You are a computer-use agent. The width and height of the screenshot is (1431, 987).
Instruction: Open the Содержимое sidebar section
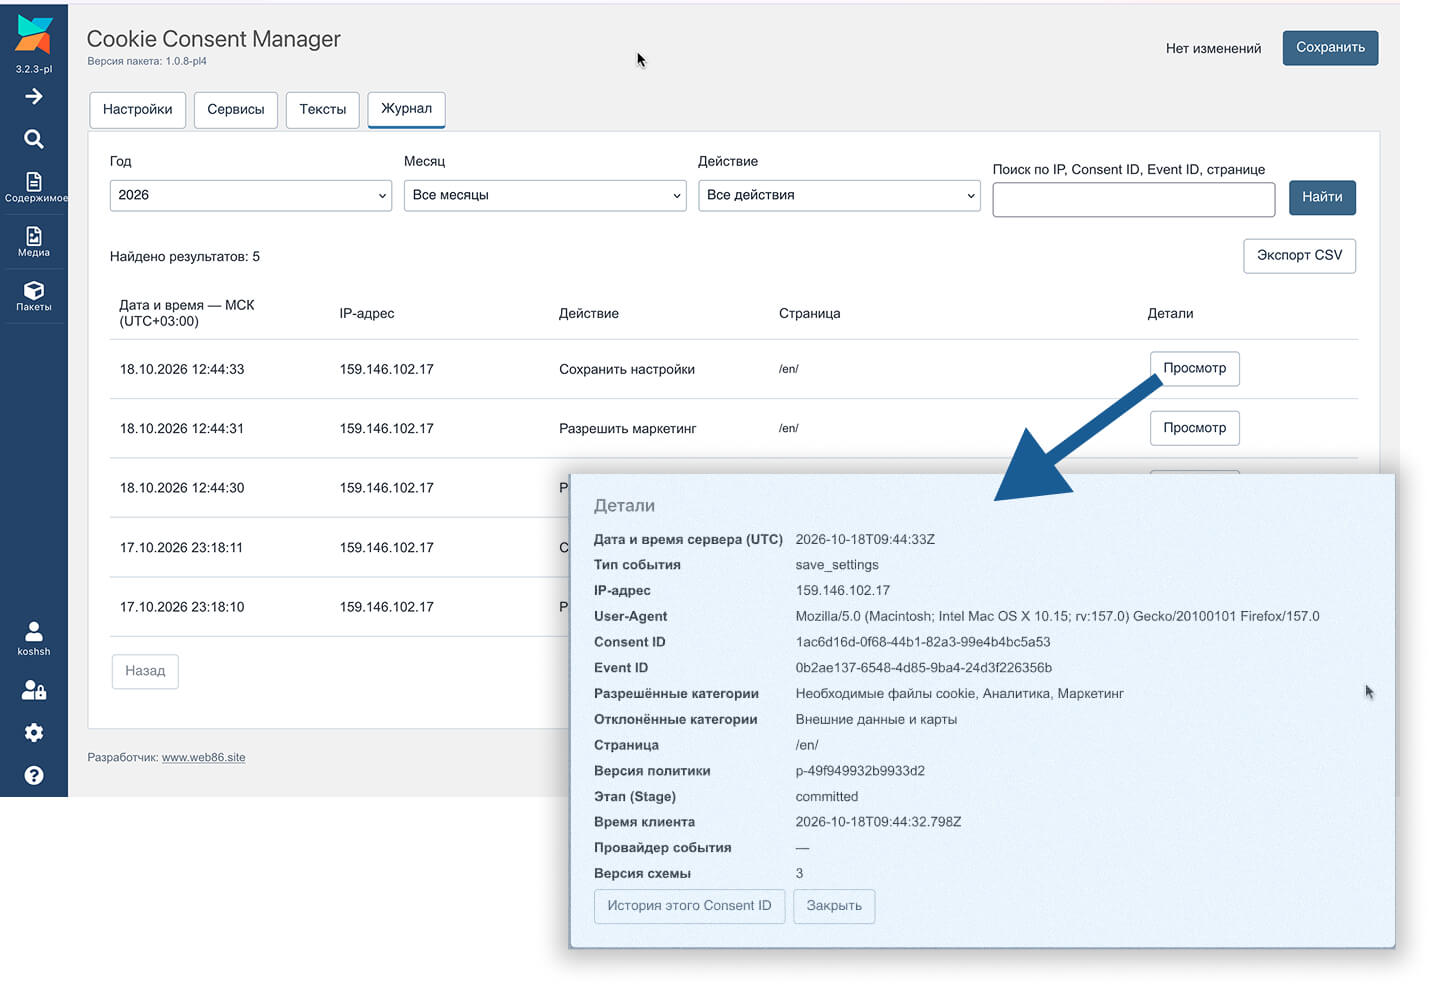click(x=34, y=187)
